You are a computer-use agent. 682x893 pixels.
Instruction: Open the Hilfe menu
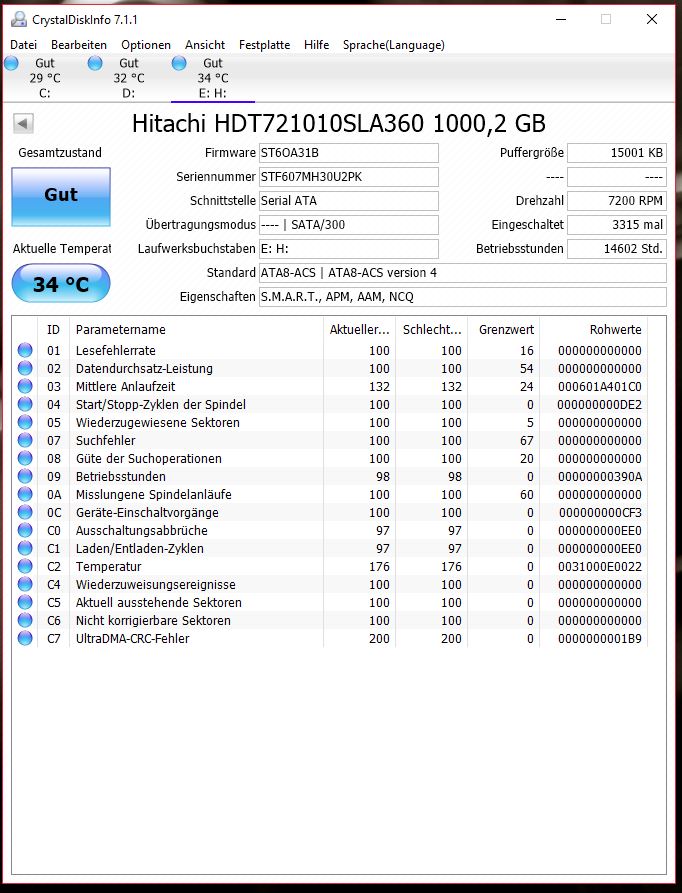tap(317, 44)
